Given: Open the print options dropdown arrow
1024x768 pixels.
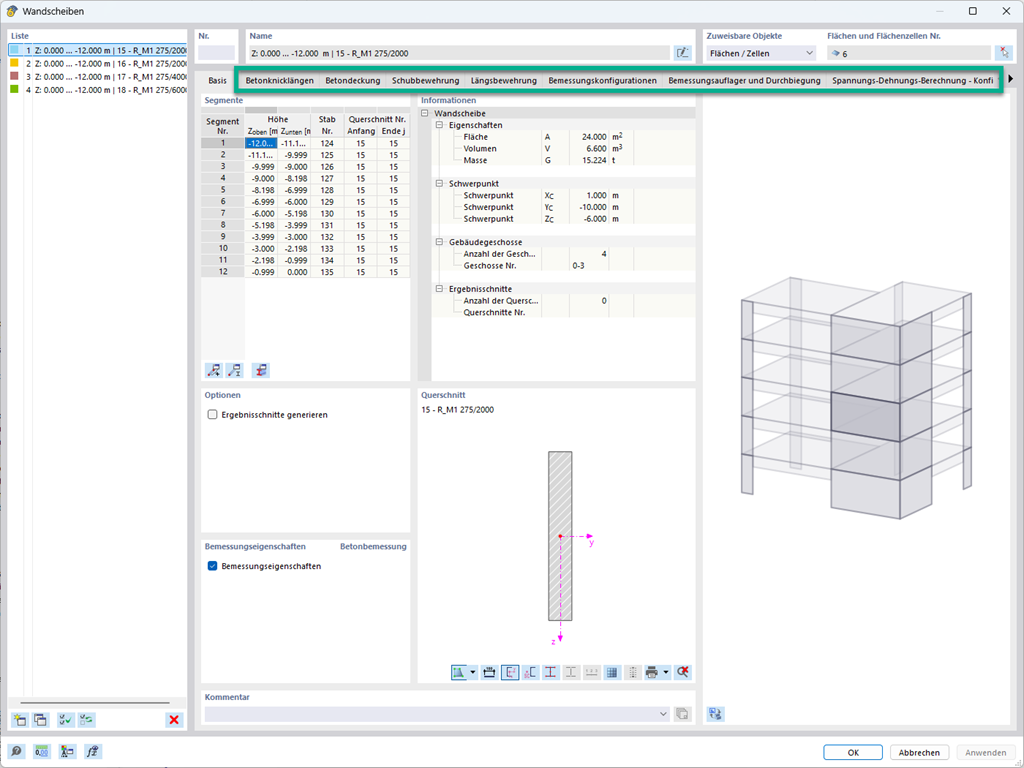Looking at the screenshot, I should click(666, 672).
